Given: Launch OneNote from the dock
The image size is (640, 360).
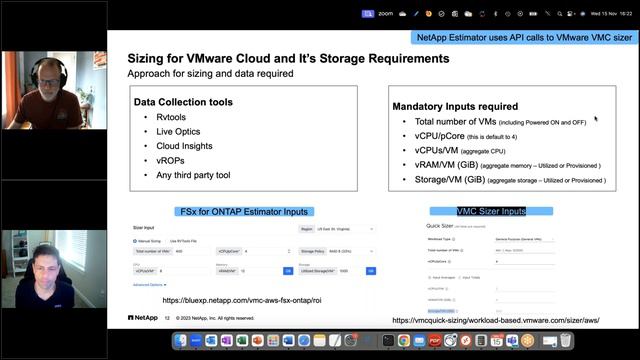Looking at the screenshot, I should 227,341.
